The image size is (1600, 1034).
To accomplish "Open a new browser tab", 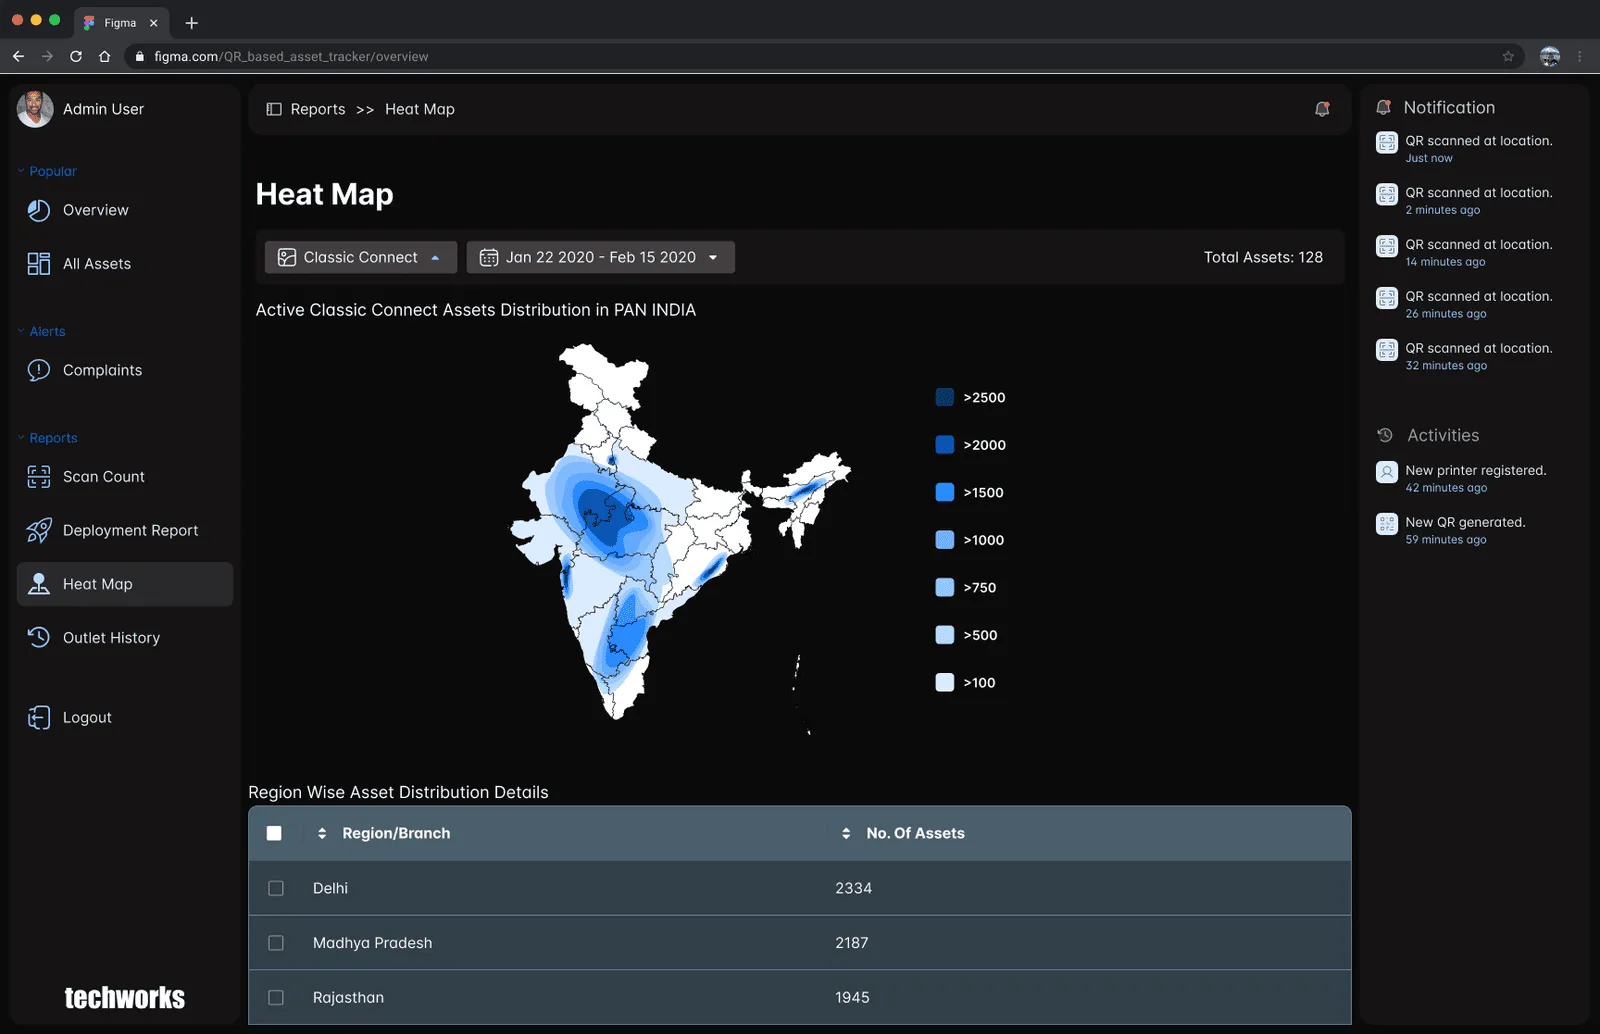I will (191, 22).
